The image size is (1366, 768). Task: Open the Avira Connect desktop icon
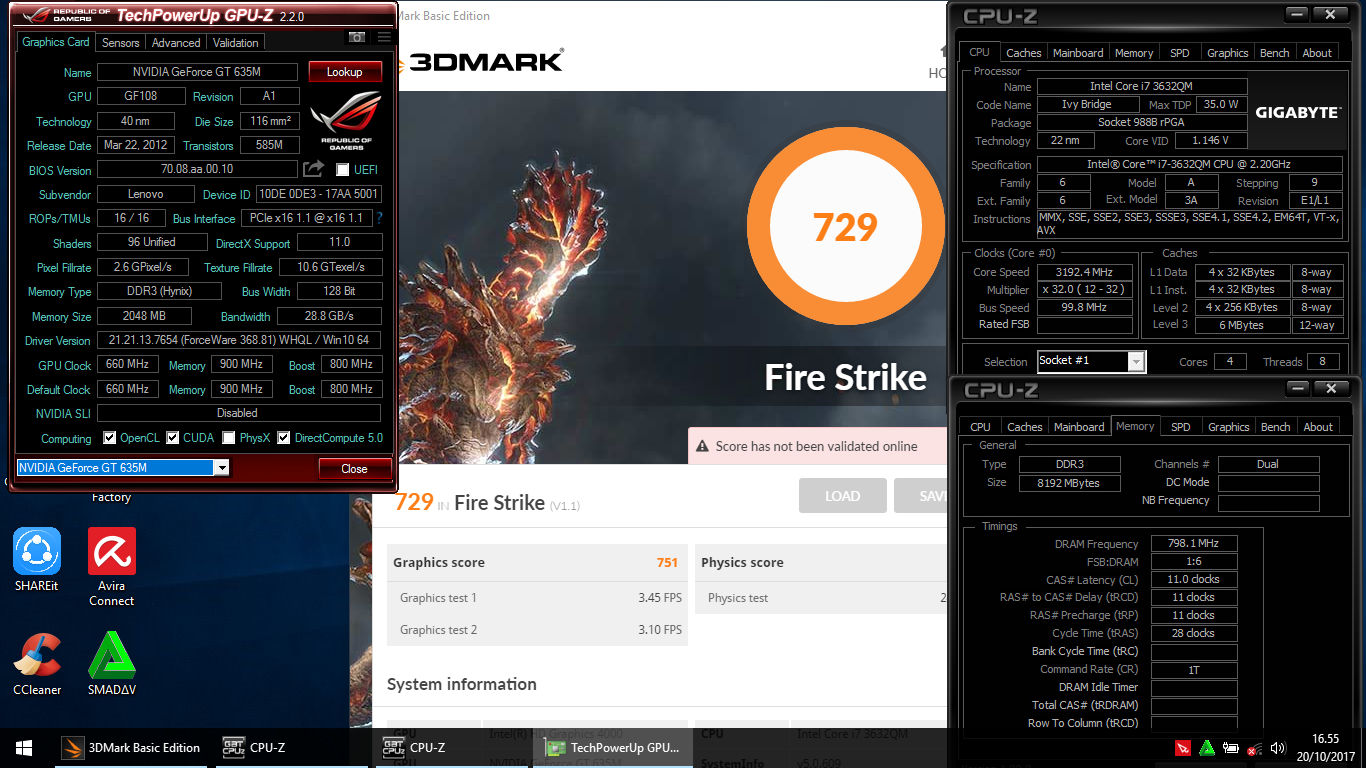pos(112,568)
